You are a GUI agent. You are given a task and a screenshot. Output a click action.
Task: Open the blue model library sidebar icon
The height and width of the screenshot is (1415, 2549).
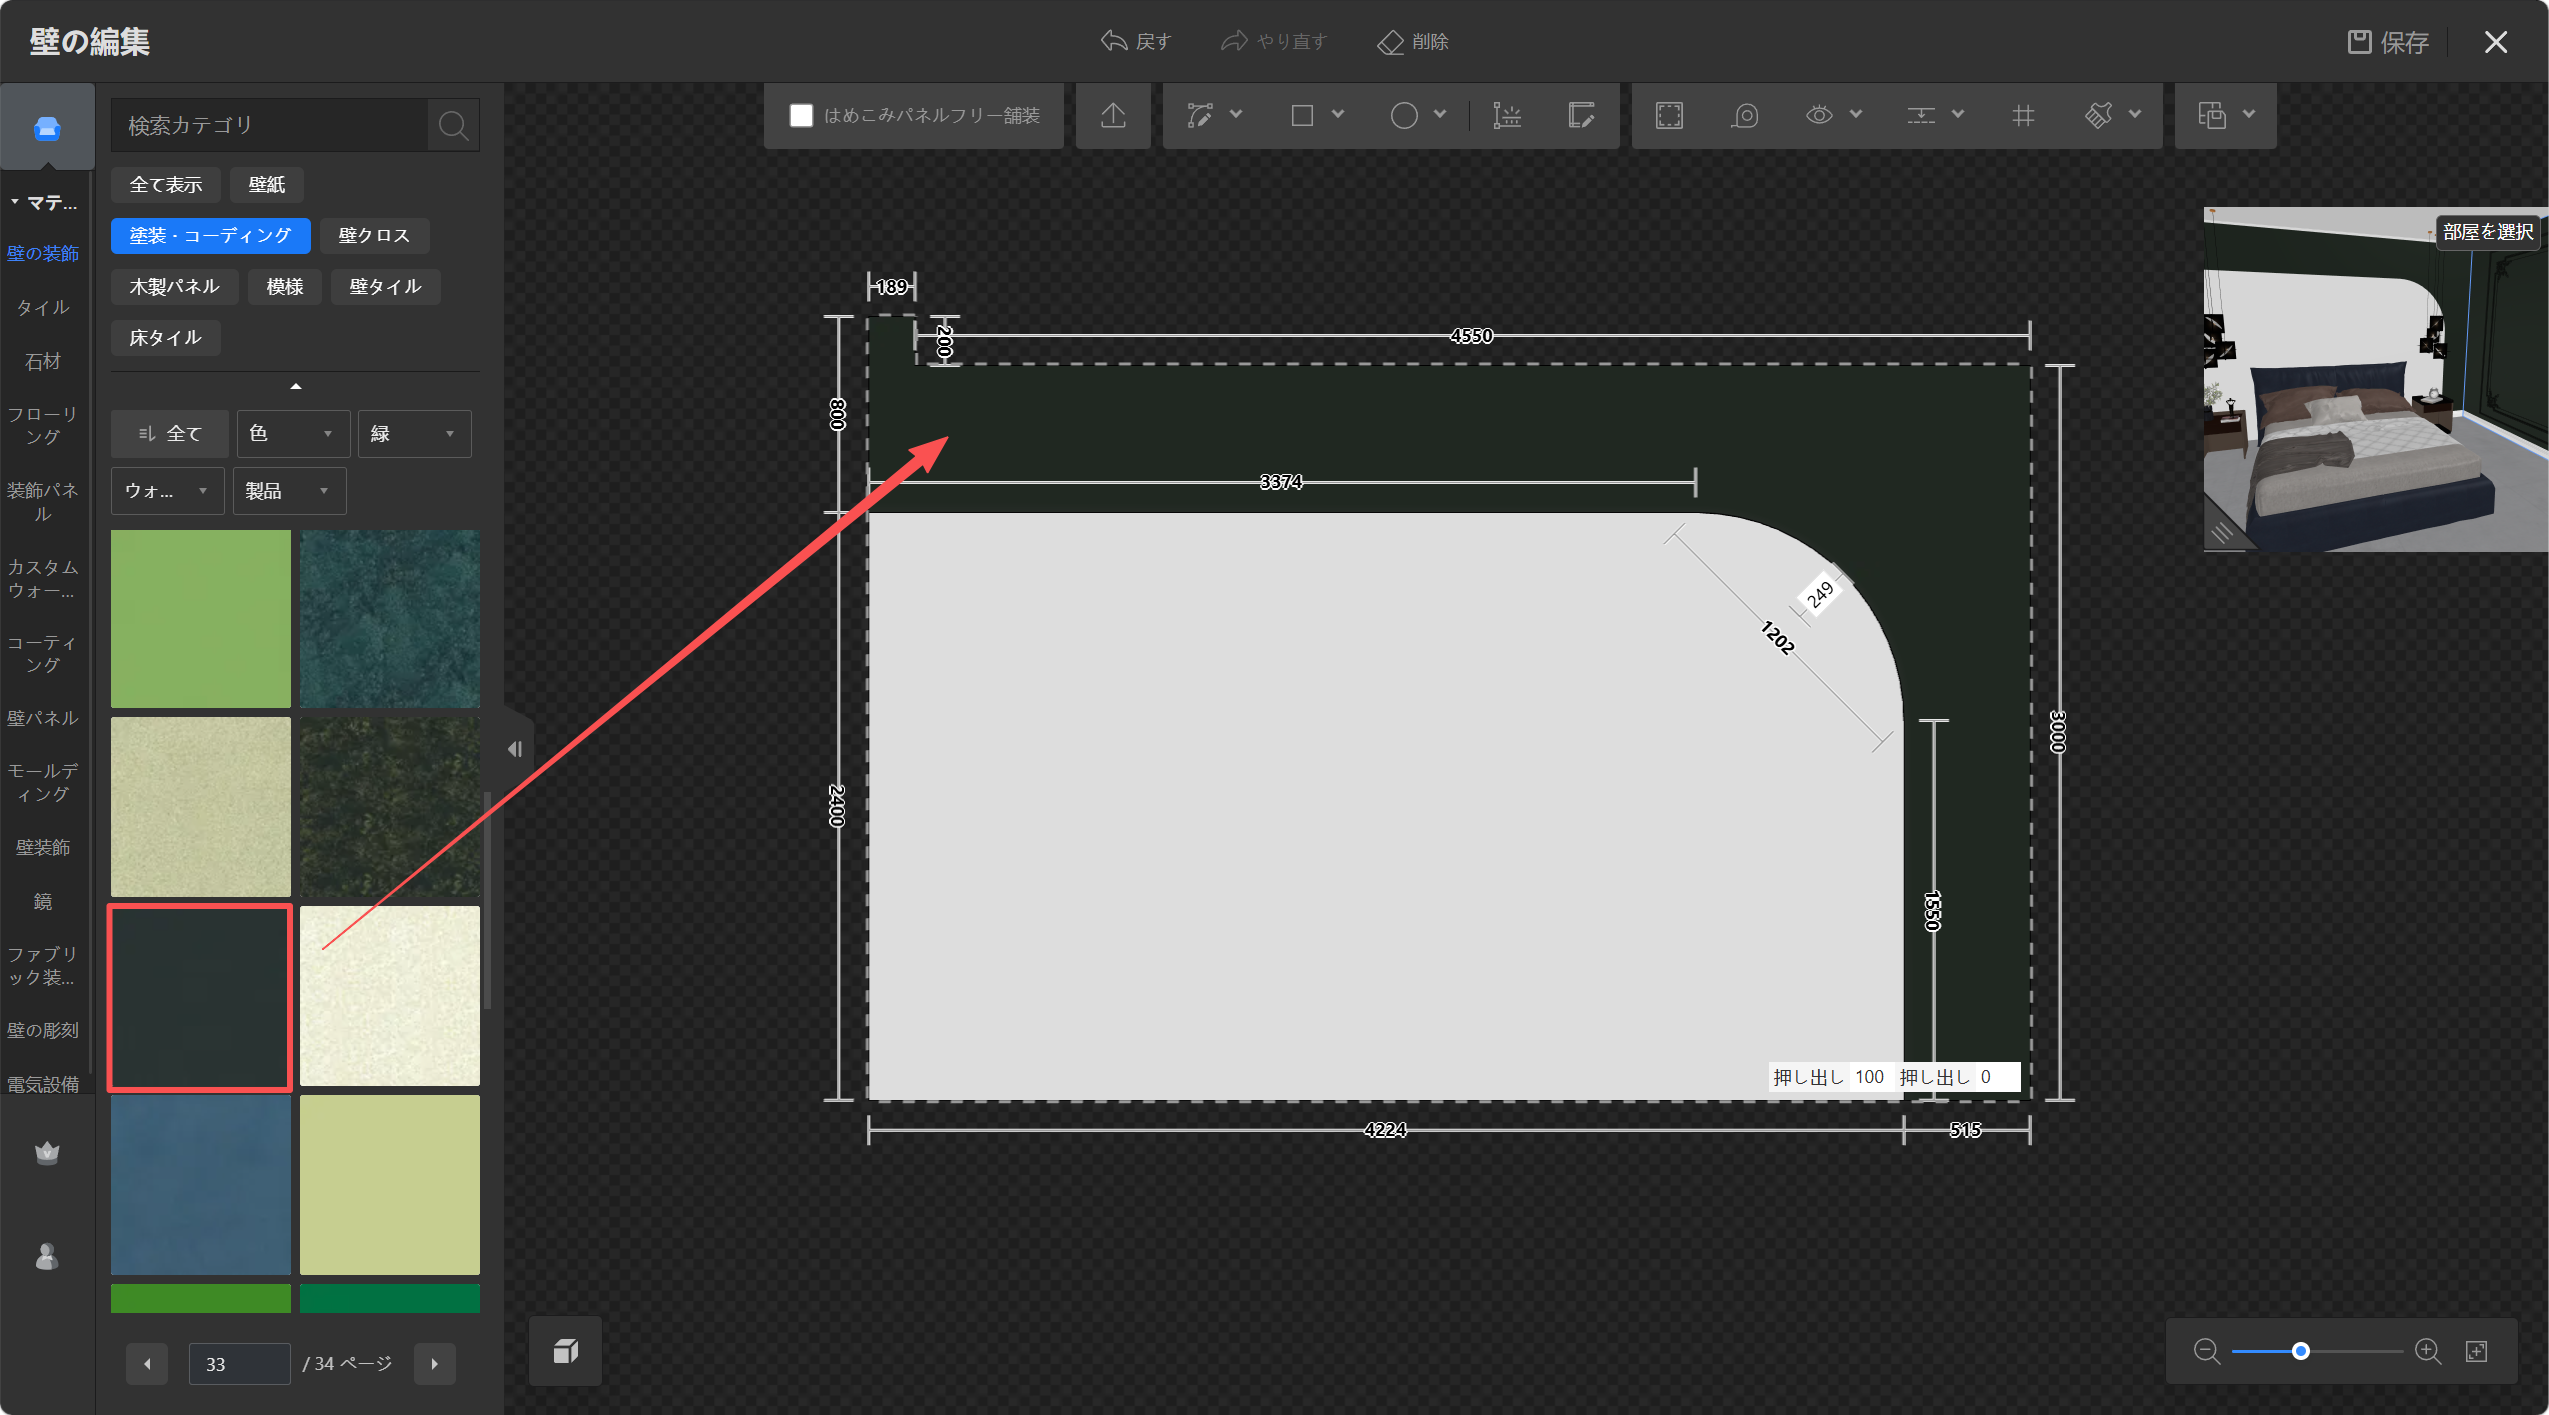47,129
